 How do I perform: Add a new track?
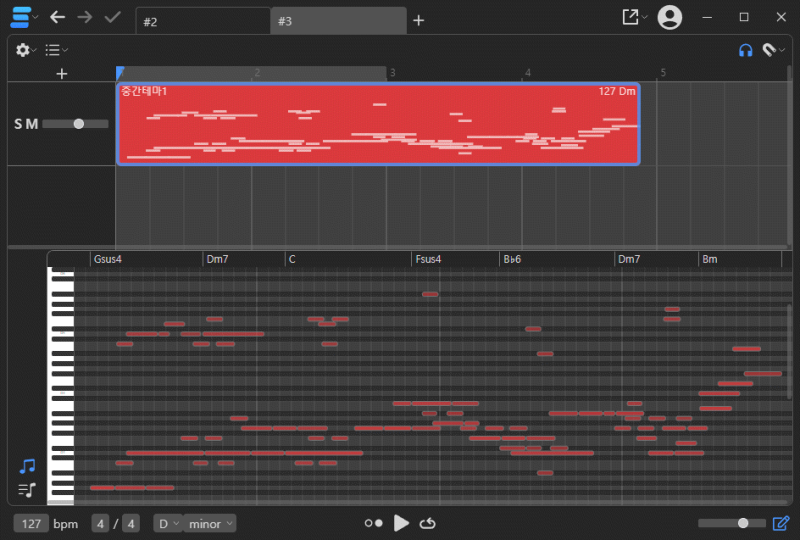click(62, 74)
